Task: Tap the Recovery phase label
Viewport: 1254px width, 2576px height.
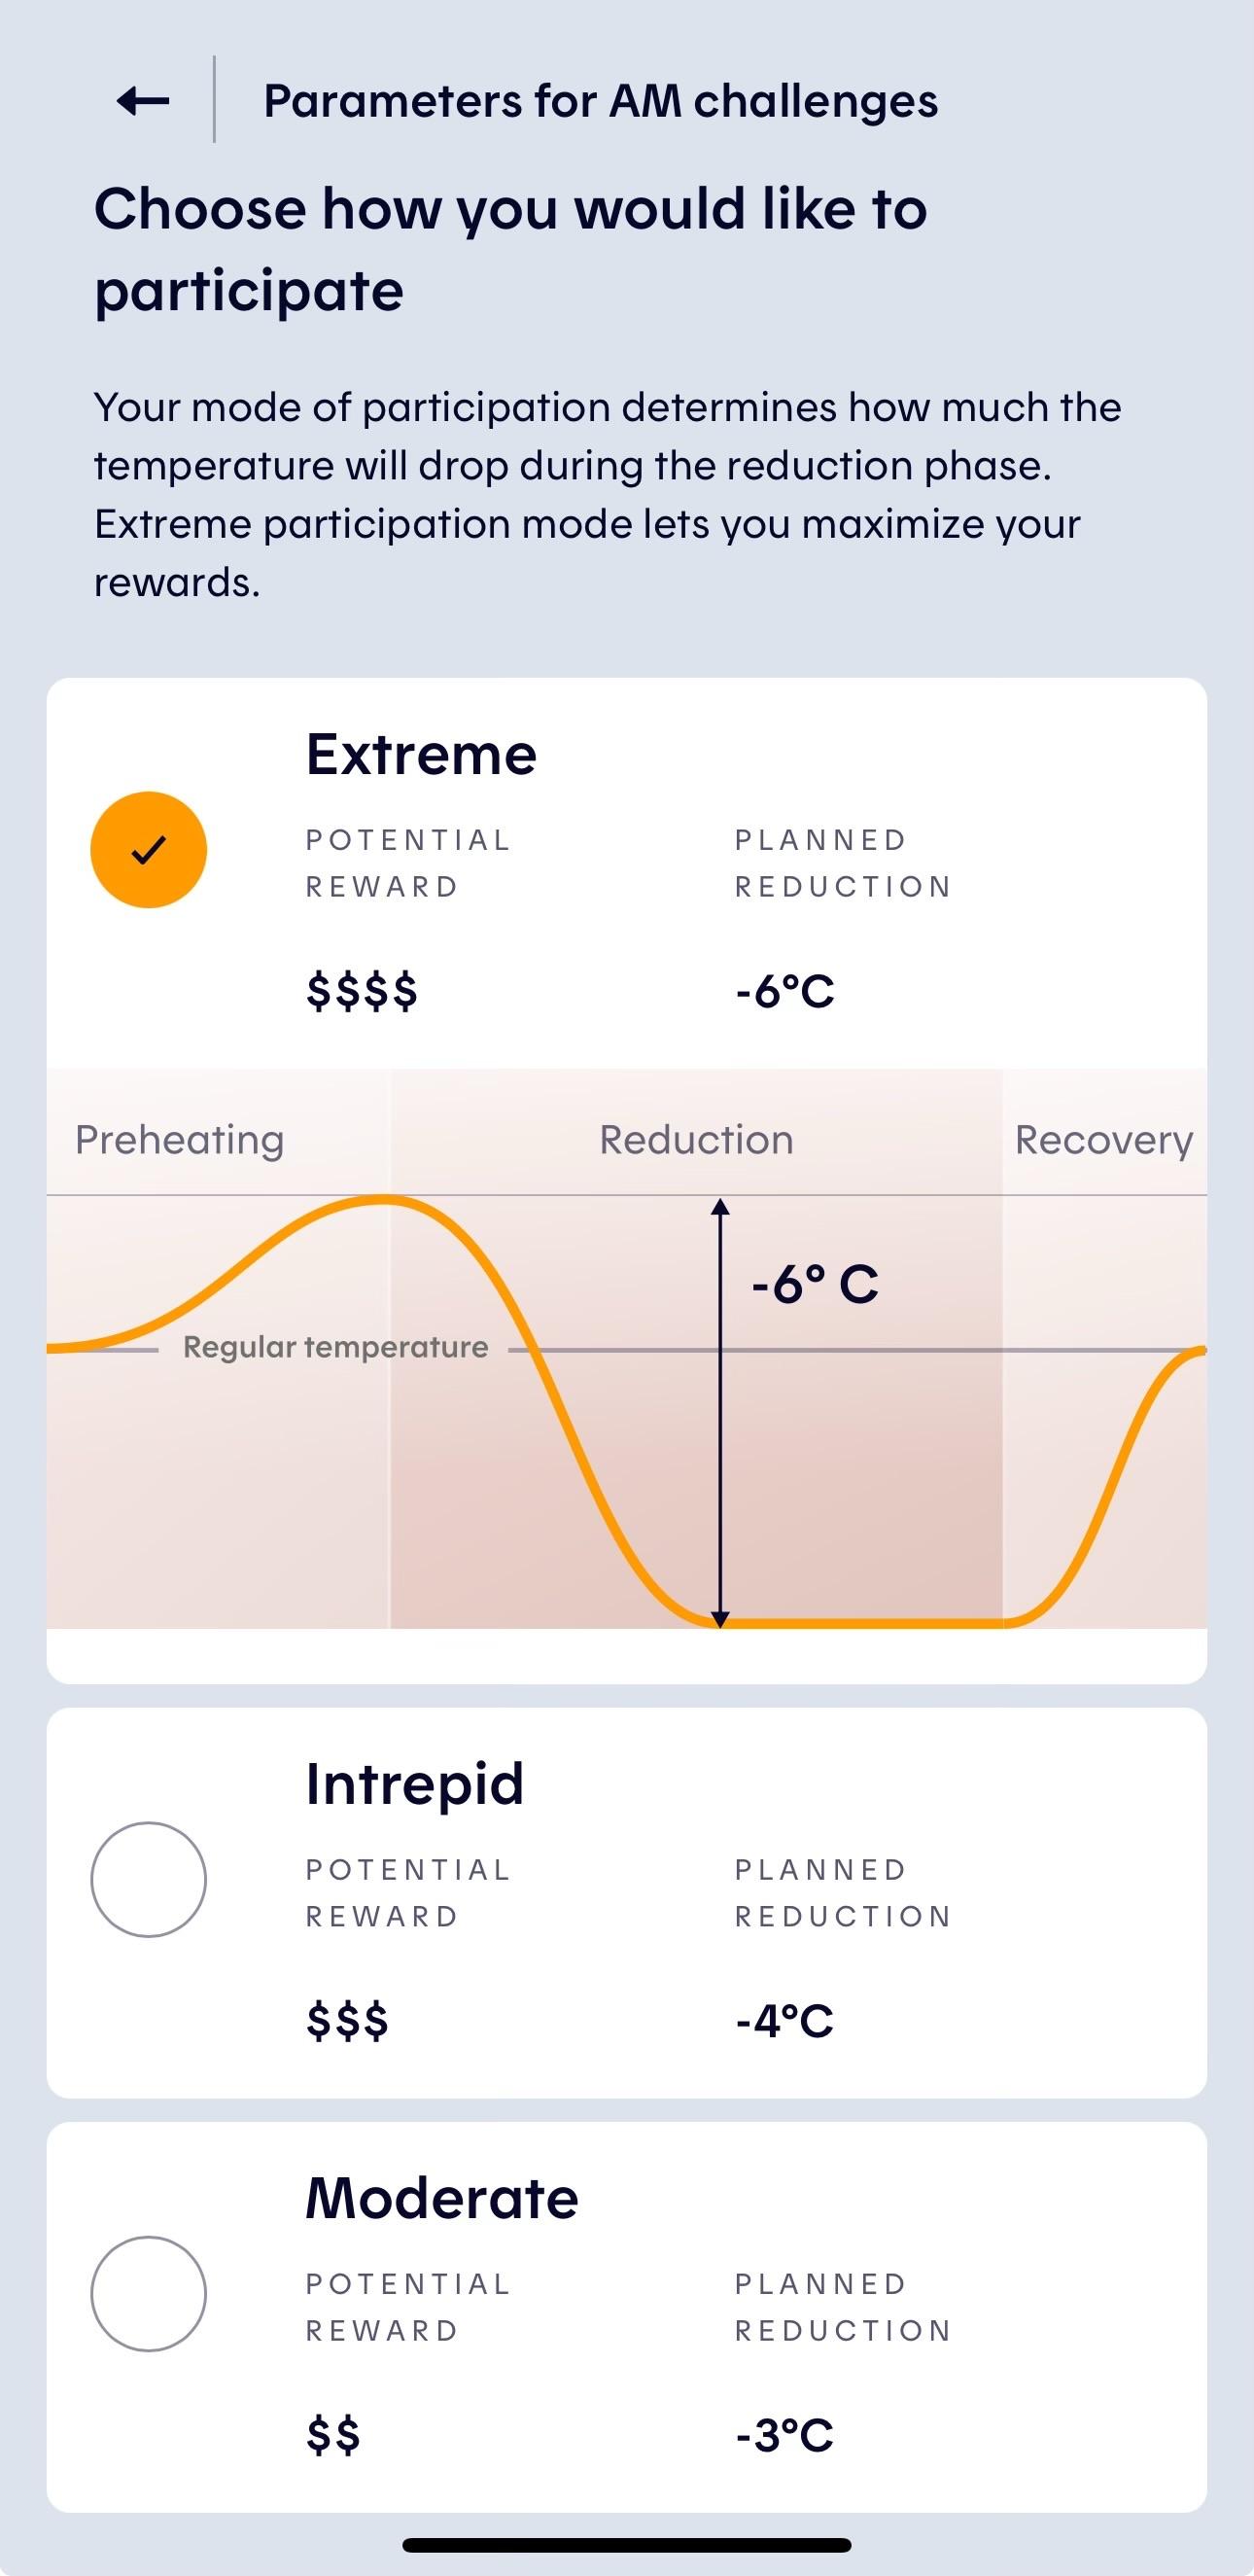Action: [x=1104, y=1140]
